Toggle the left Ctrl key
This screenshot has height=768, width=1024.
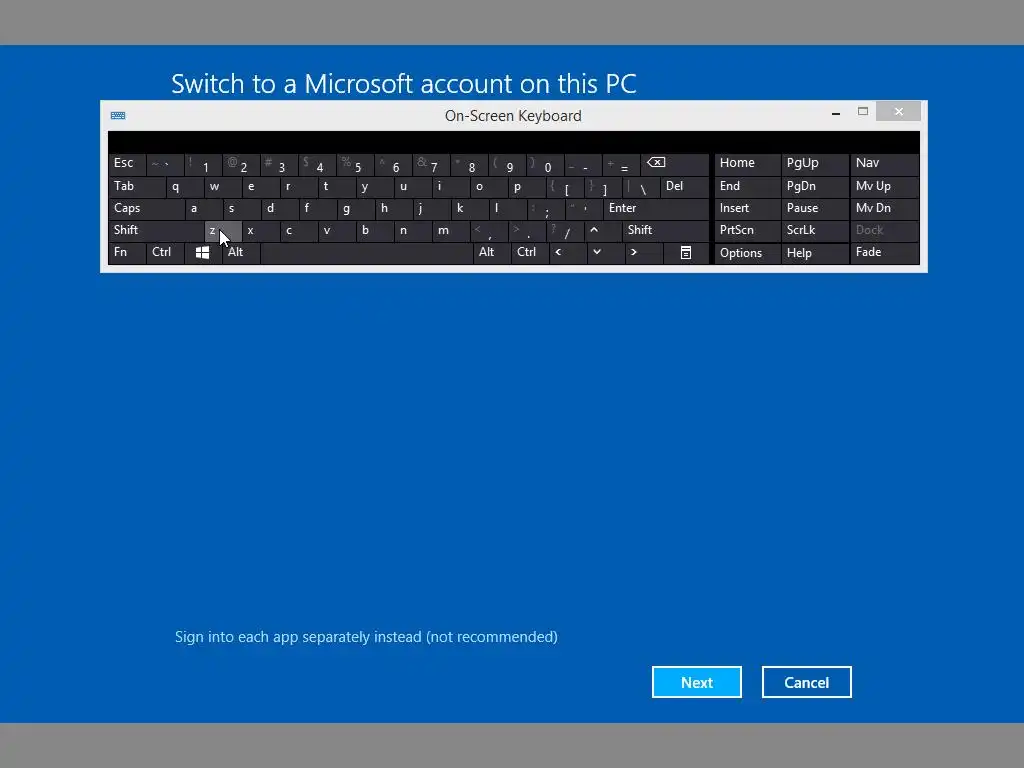pos(165,253)
